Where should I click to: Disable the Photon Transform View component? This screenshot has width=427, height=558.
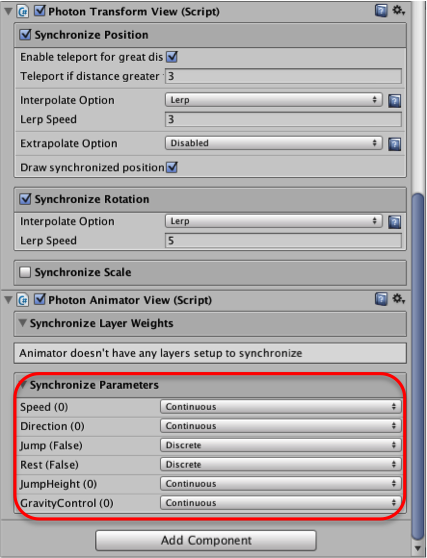tap(39, 11)
